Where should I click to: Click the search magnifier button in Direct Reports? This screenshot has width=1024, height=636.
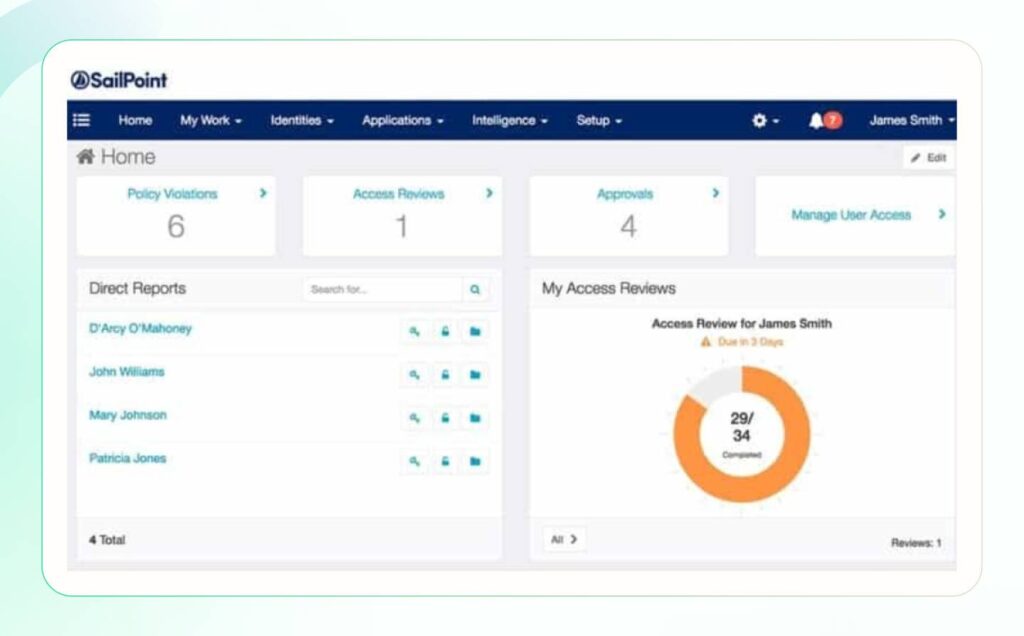click(x=475, y=290)
